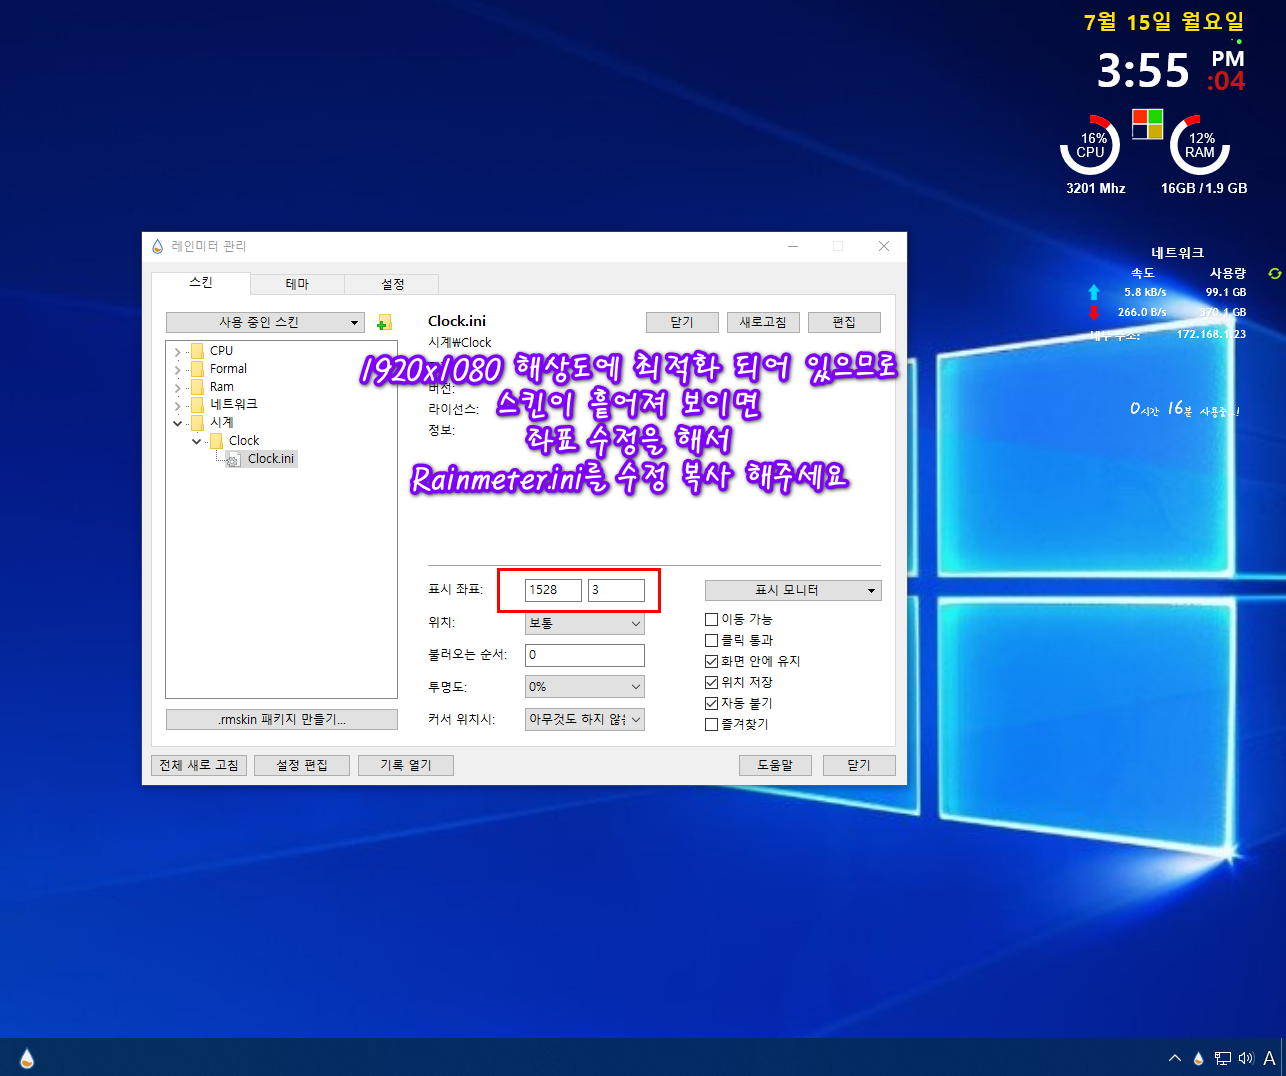Click the RAM usage ring gauge
The height and width of the screenshot is (1076, 1286).
(x=1200, y=145)
